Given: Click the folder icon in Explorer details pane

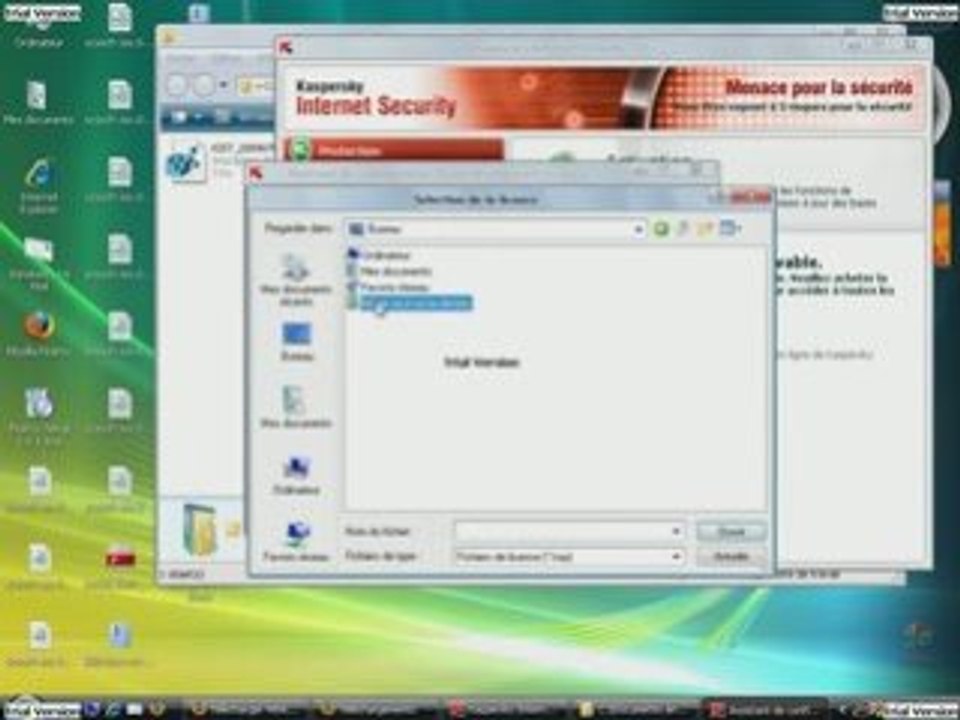Looking at the screenshot, I should pyautogui.click(x=200, y=529).
